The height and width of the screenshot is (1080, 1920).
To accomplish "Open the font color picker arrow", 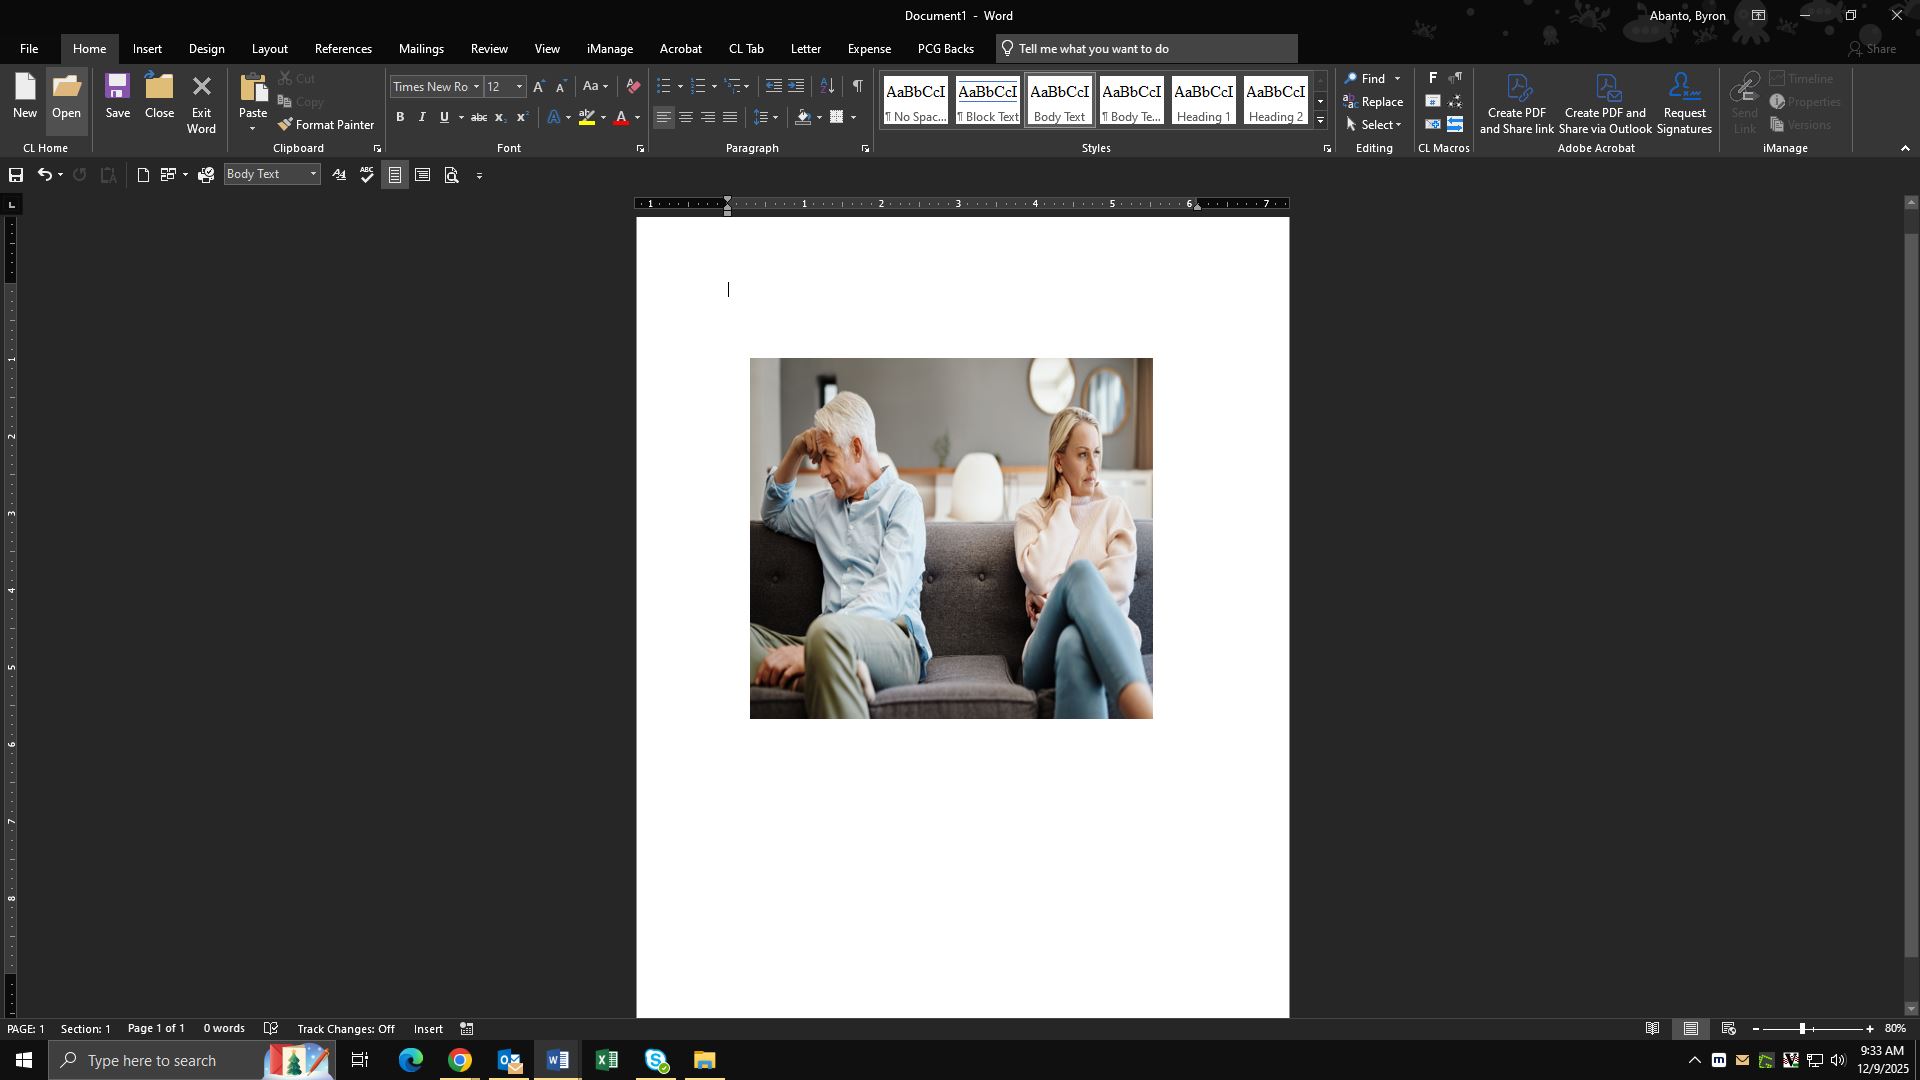I will click(x=638, y=118).
